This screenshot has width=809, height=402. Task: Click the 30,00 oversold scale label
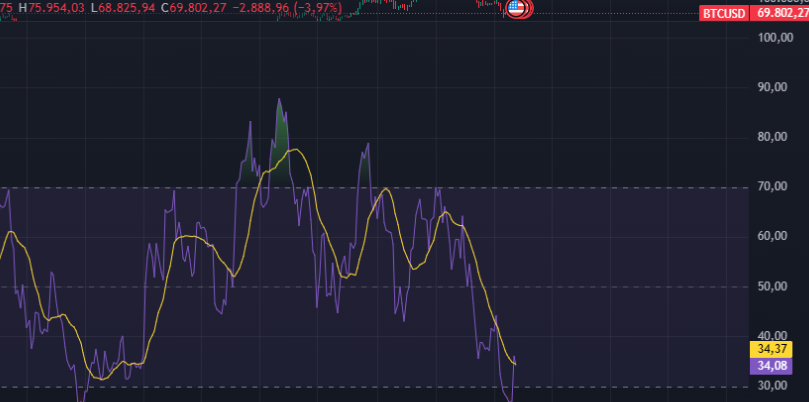coord(775,386)
